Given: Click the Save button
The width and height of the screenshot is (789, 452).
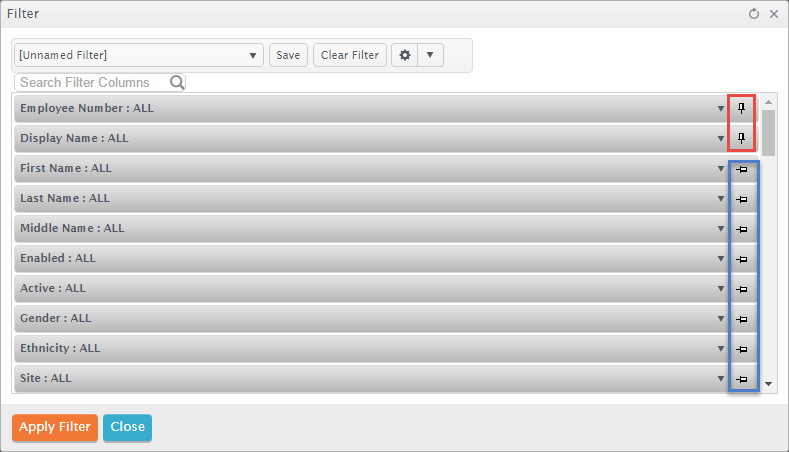Looking at the screenshot, I should (288, 55).
